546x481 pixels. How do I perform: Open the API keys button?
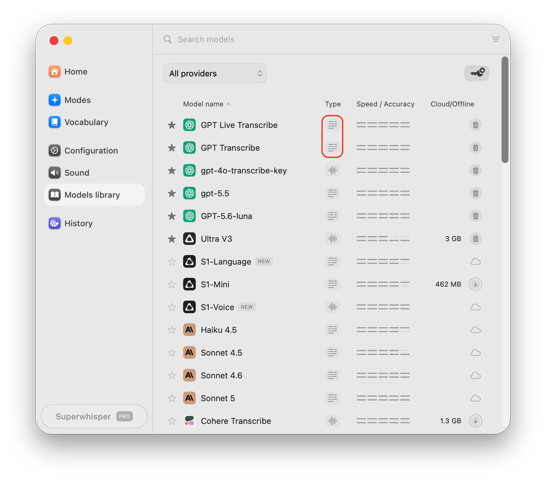click(x=476, y=73)
